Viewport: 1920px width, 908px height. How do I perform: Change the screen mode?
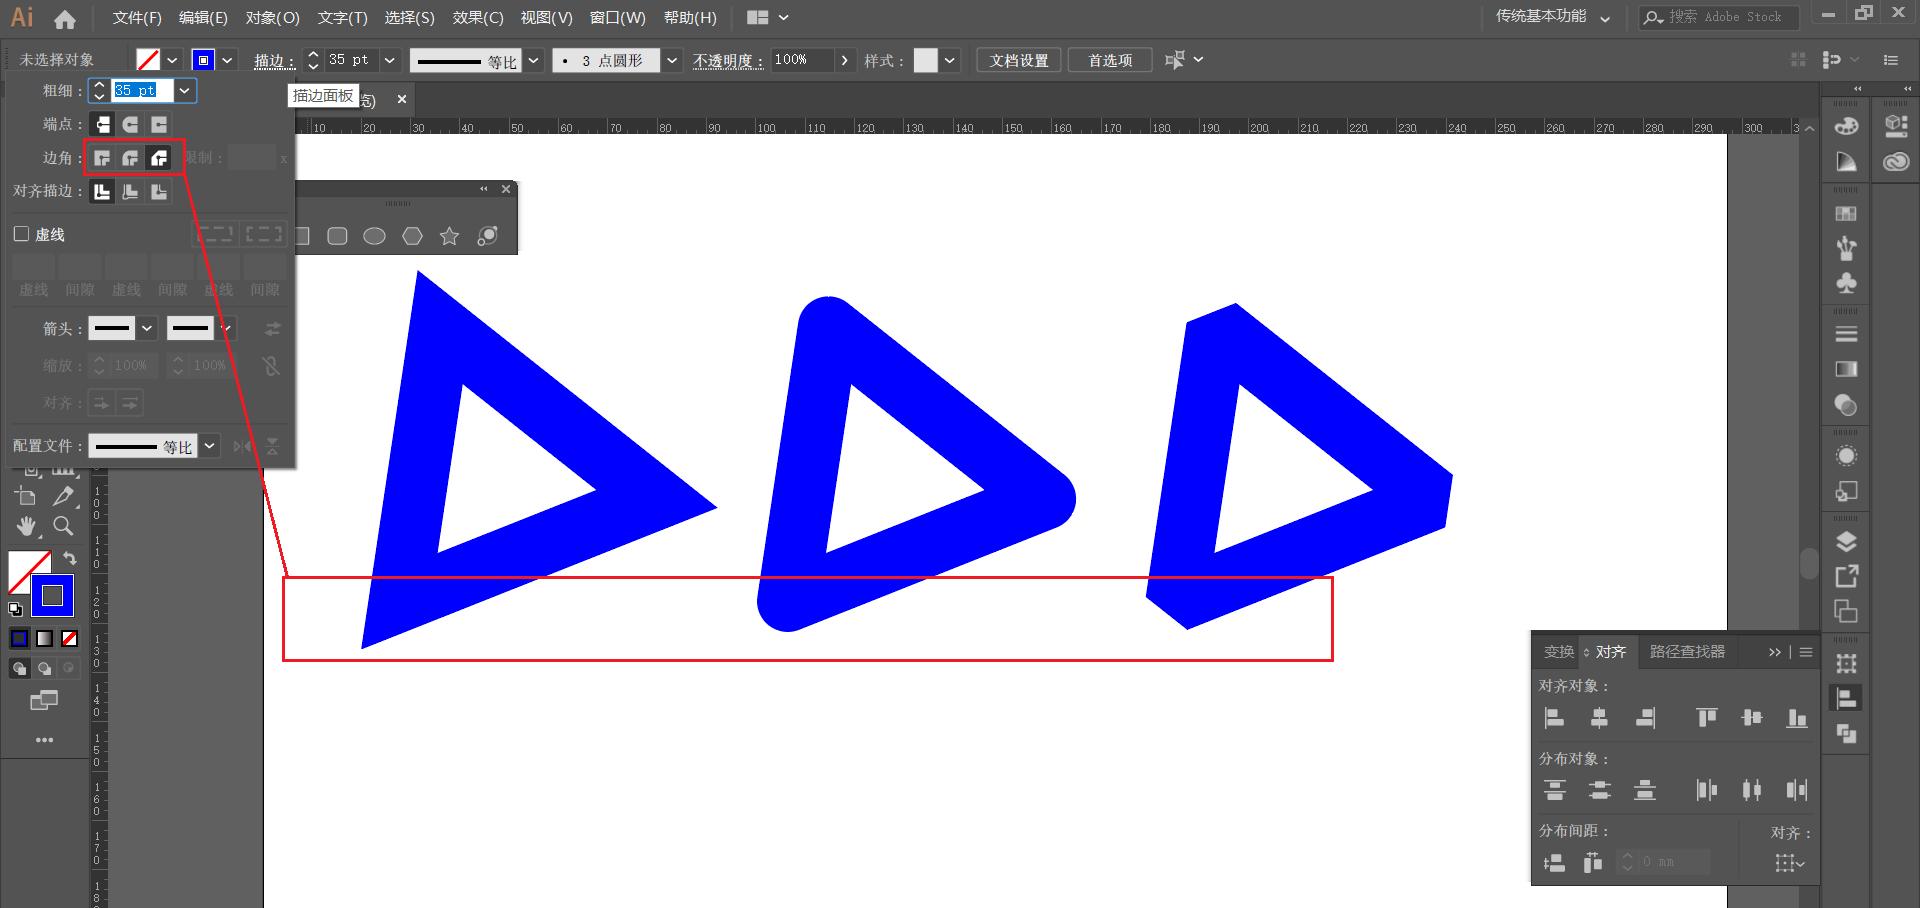(44, 700)
